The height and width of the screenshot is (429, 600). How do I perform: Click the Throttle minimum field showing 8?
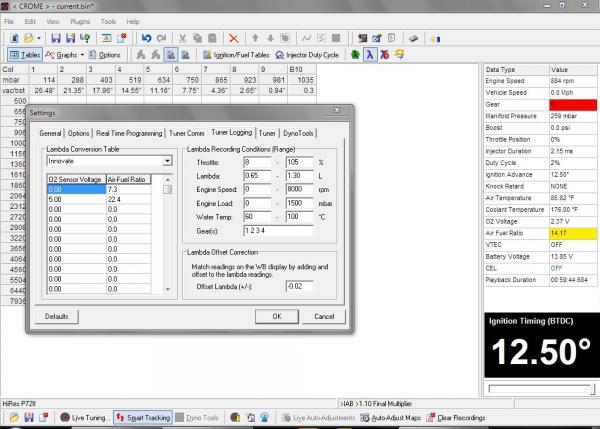(x=257, y=162)
